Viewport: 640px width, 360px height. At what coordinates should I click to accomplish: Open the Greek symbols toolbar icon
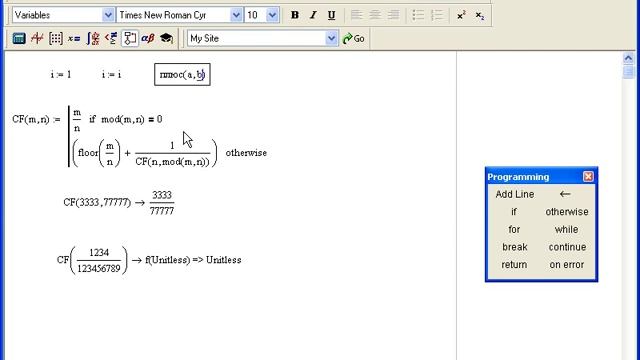click(148, 38)
